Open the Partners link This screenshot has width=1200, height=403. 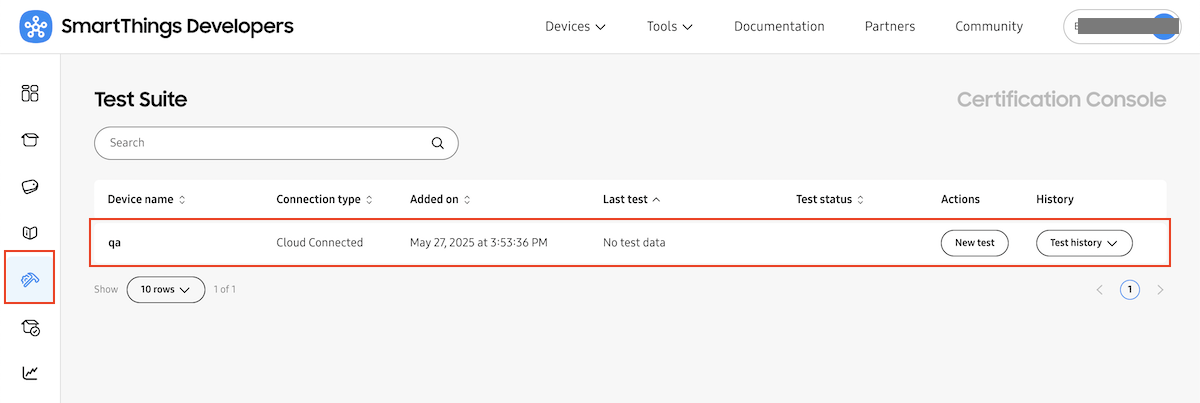point(890,27)
